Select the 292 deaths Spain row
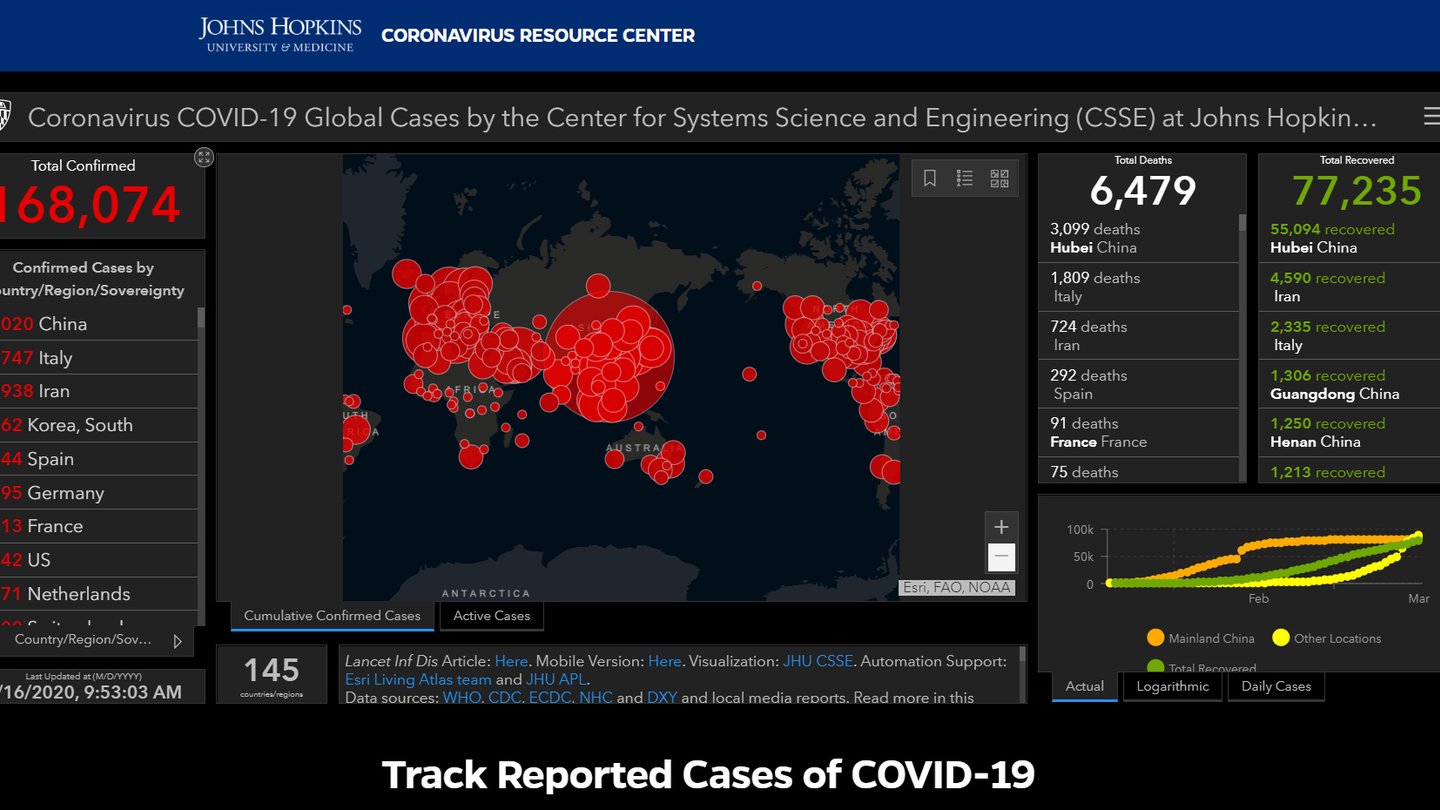 pyautogui.click(x=1140, y=384)
